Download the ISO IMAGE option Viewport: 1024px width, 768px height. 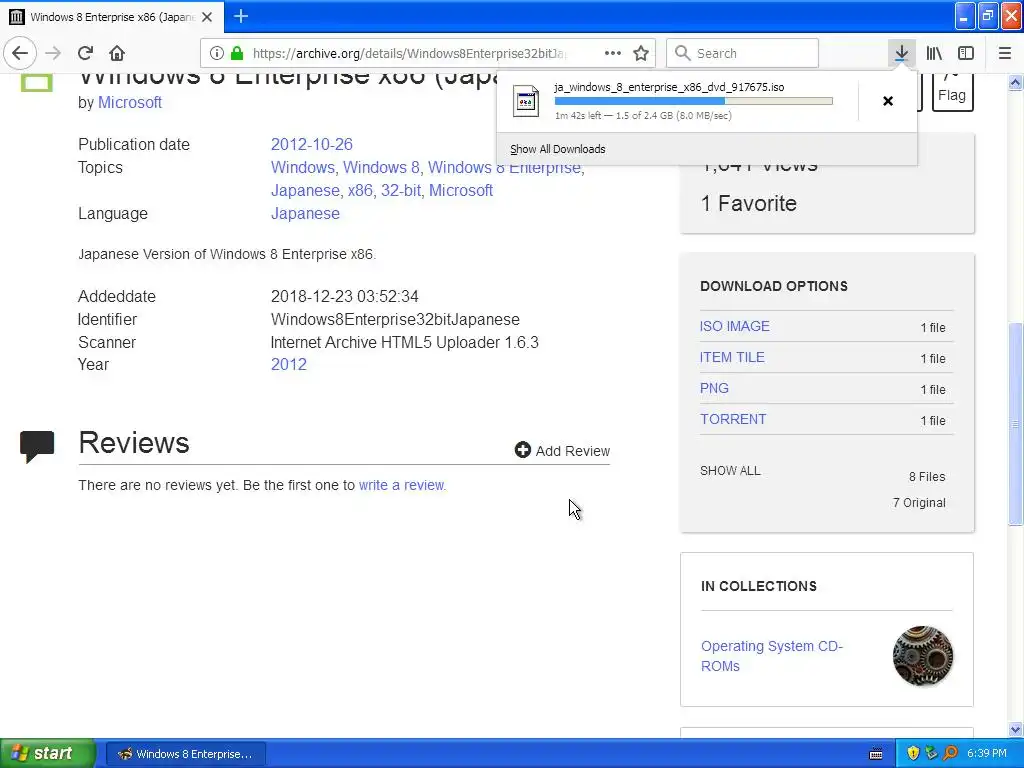point(735,326)
